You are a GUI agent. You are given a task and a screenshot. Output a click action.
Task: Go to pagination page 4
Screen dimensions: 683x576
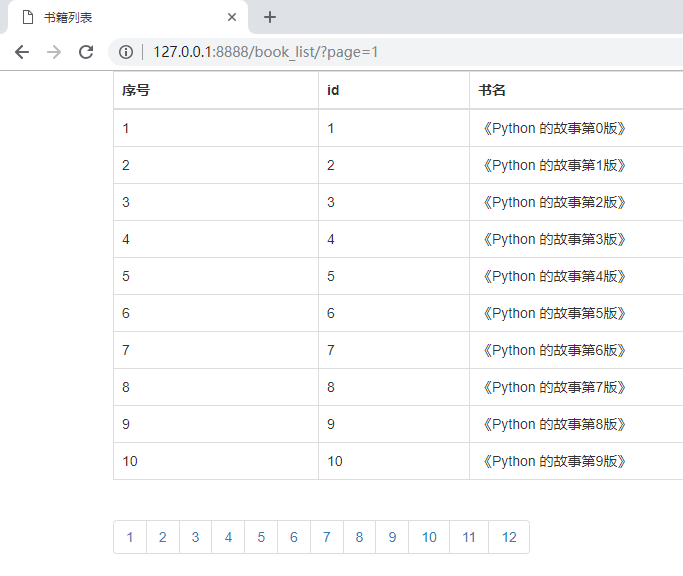(228, 537)
